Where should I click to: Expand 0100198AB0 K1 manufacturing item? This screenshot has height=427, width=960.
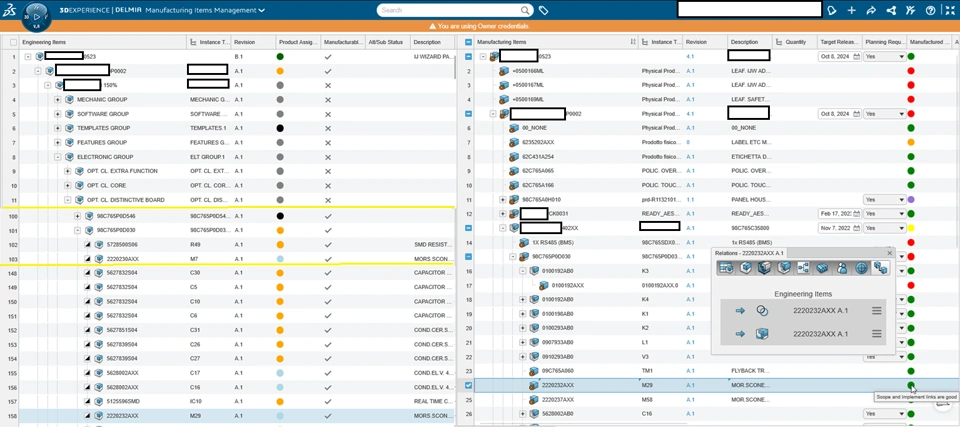522,314
